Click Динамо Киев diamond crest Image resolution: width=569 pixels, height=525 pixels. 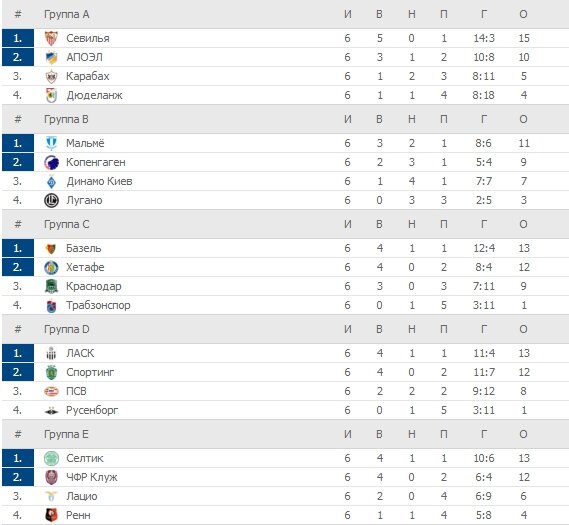coord(51,181)
